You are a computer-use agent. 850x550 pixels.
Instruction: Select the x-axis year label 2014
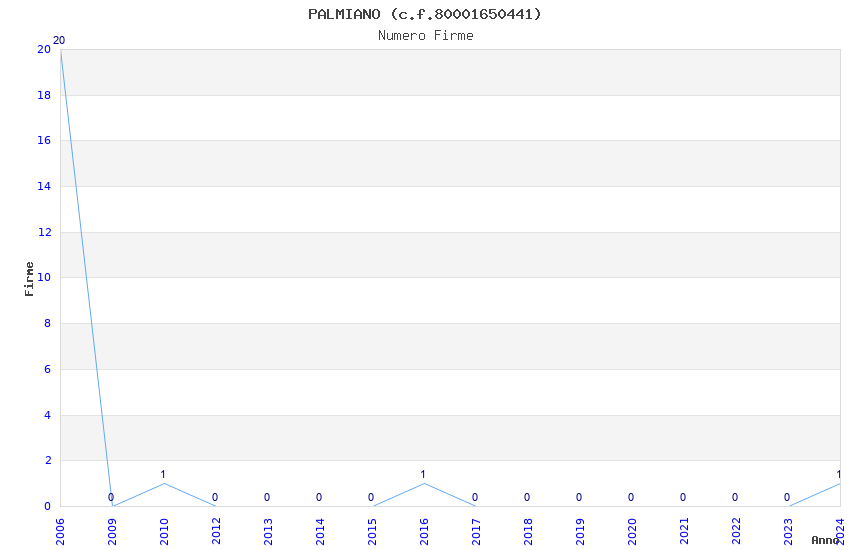coord(320,532)
